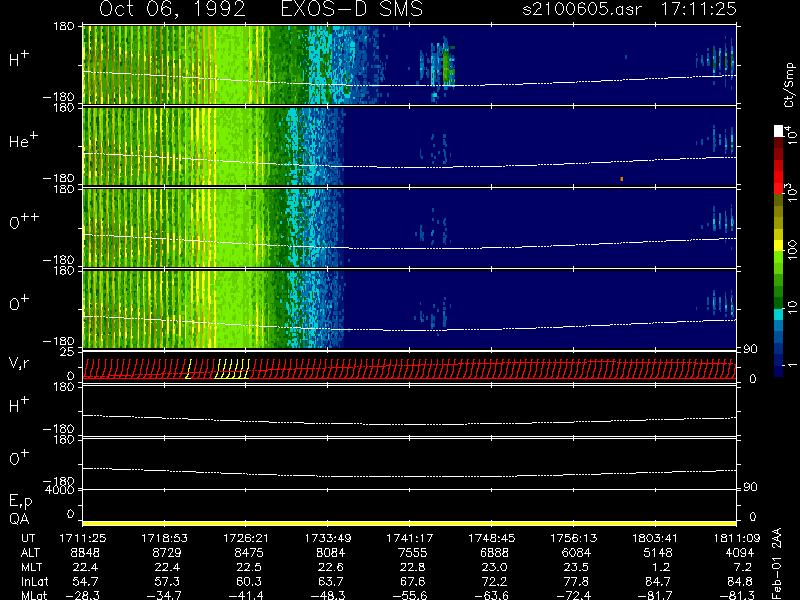Click the MLT value '22.5'
The width and height of the screenshot is (800, 600).
pos(251,567)
